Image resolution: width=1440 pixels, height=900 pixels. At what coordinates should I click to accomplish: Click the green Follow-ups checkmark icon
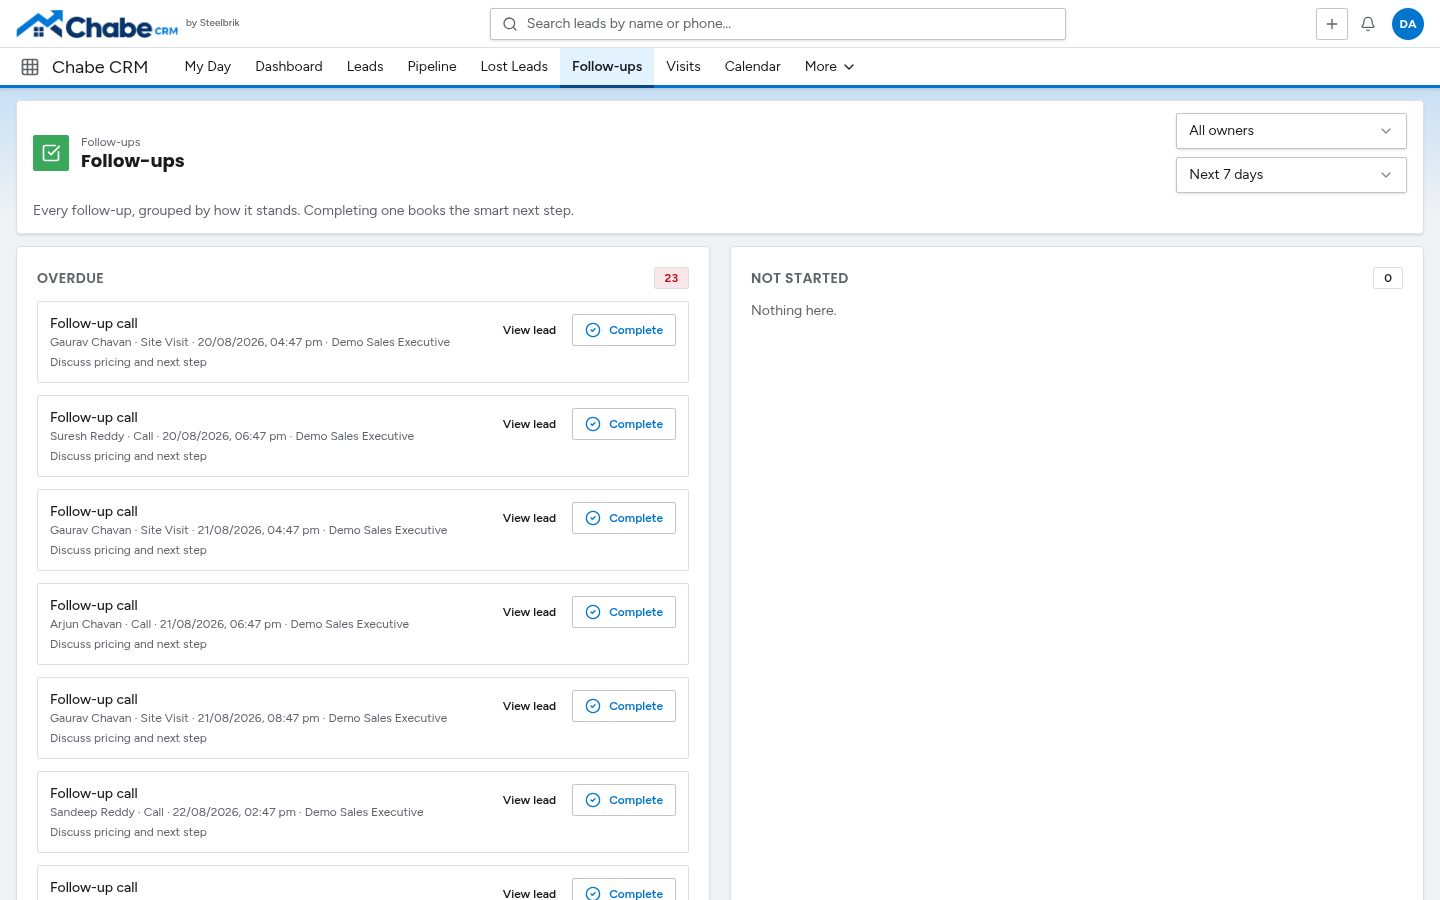click(51, 153)
